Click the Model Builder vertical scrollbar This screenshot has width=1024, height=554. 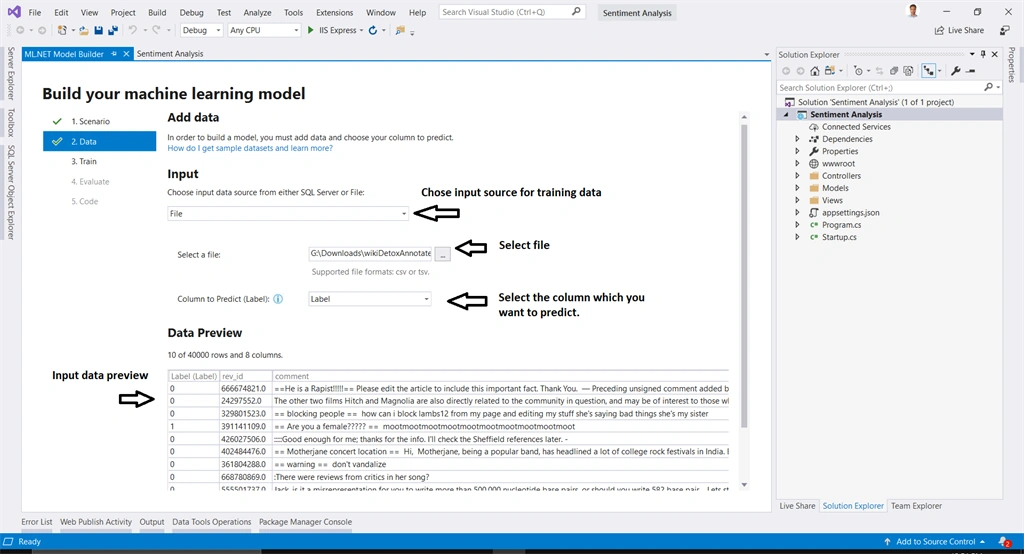(x=744, y=276)
